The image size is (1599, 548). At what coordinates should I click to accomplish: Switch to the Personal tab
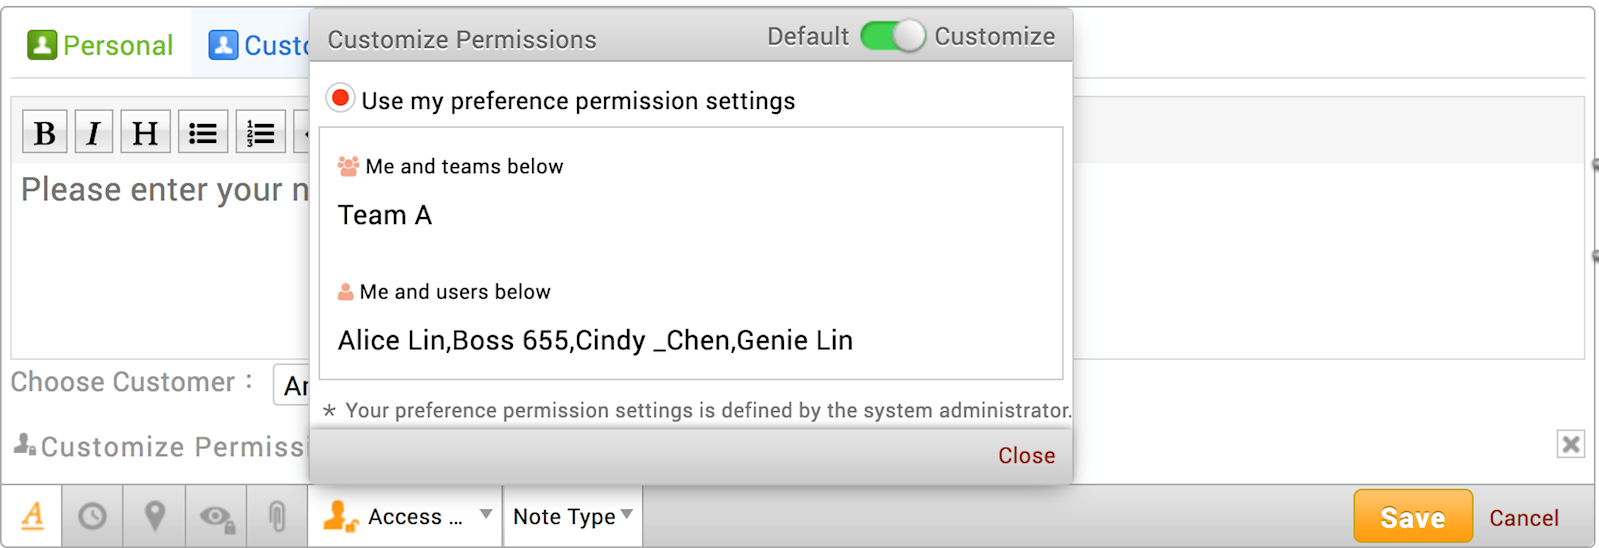(x=100, y=46)
